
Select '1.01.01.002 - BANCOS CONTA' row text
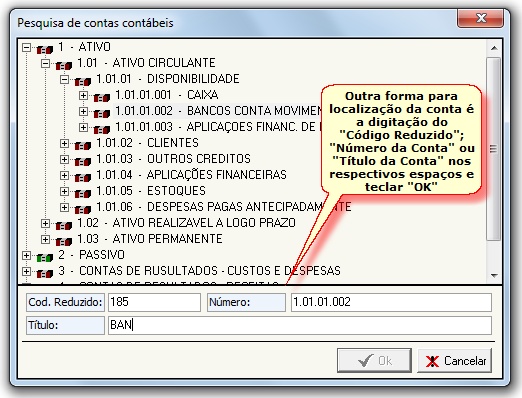pyautogui.click(x=218, y=111)
